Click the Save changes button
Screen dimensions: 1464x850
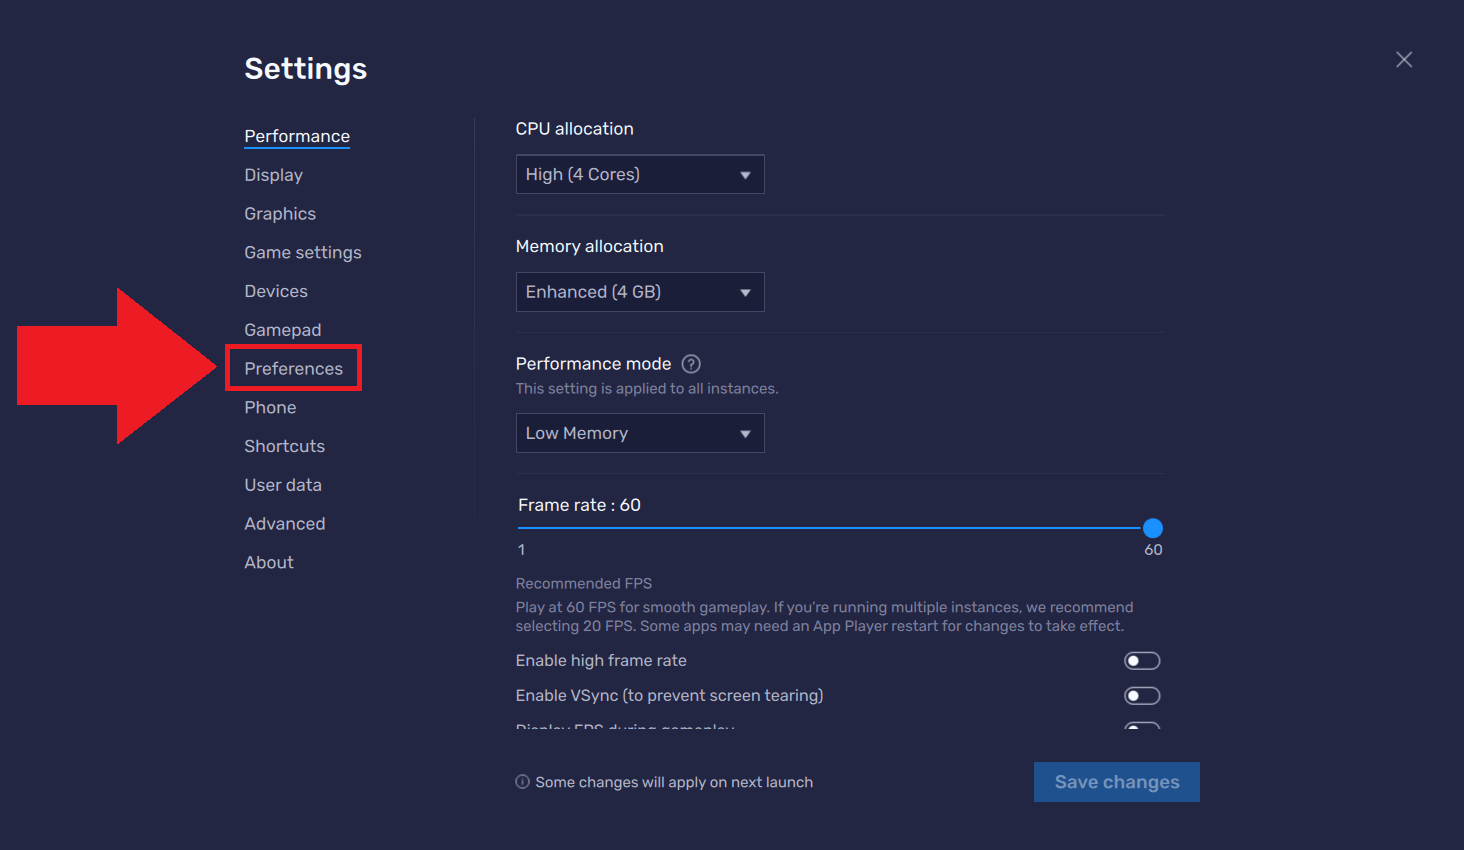(x=1117, y=782)
